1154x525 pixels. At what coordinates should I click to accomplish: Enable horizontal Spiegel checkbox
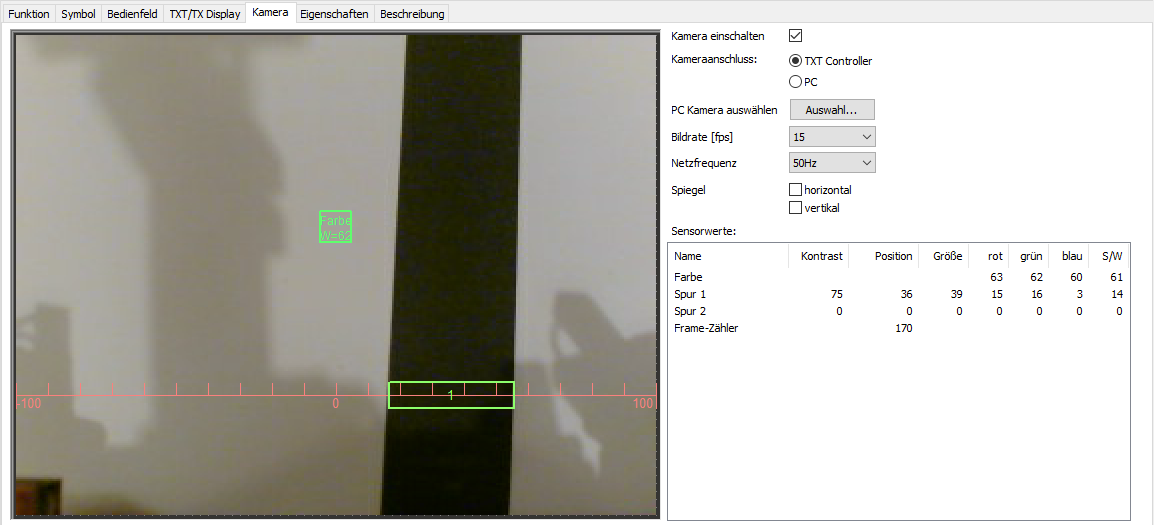(x=795, y=190)
